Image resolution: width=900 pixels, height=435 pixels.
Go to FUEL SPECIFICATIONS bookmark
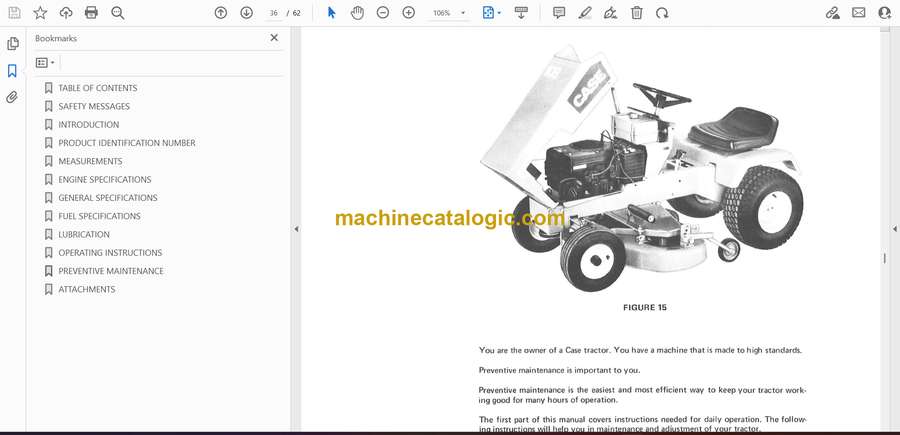click(99, 216)
